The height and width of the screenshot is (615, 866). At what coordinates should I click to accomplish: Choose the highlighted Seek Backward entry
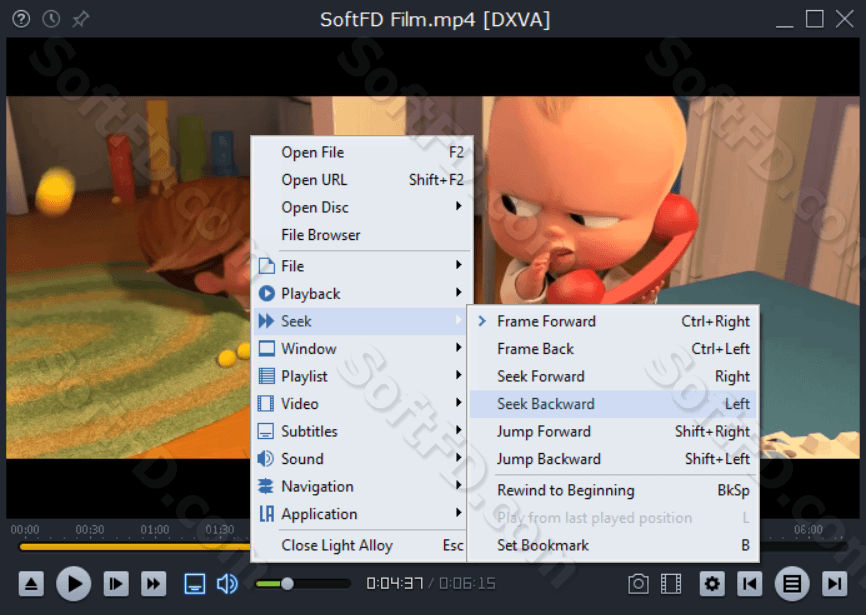tap(613, 404)
